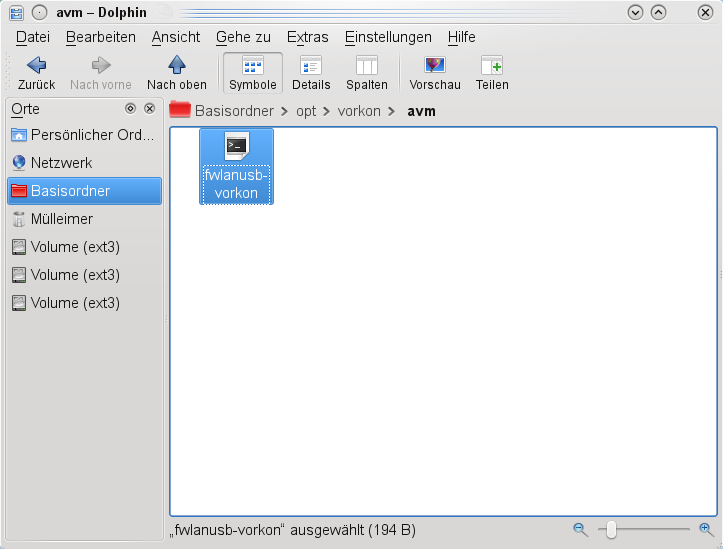Zoom in with the plus magnifier
Image resolution: width=723 pixels, height=549 pixels.
[x=706, y=530]
